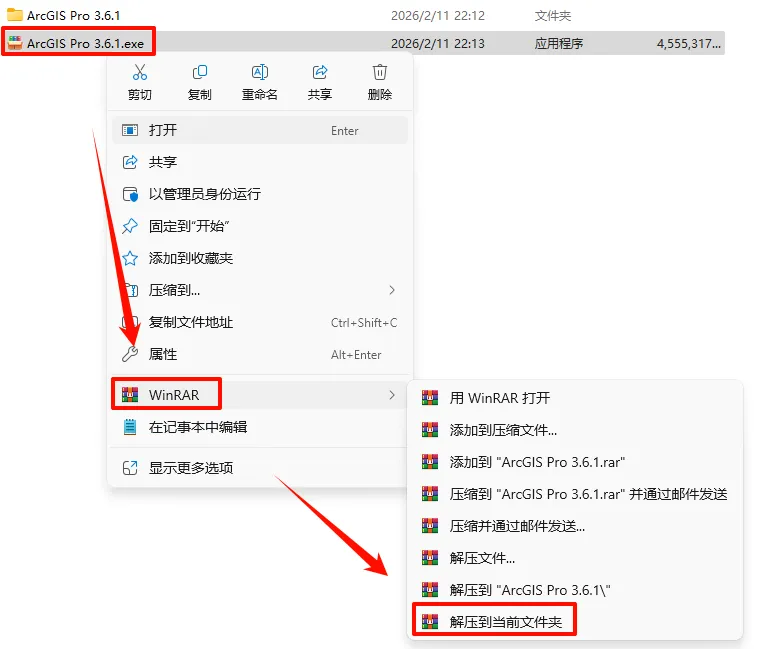The height and width of the screenshot is (649, 758).
Task: Click the Share (共享) icon in top row
Action: click(x=320, y=72)
